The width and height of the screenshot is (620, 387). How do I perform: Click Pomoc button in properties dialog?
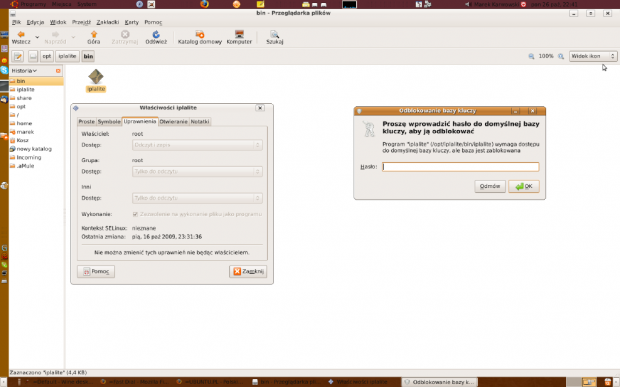[x=96, y=272]
